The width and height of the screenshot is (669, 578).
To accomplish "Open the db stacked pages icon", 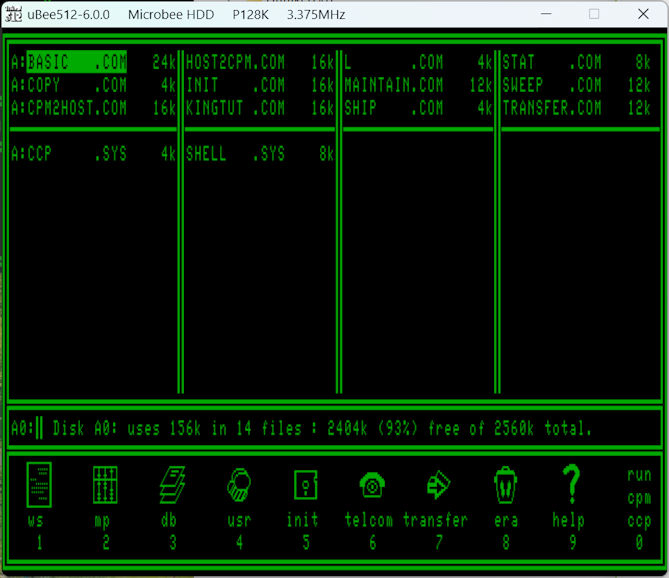I will (172, 485).
